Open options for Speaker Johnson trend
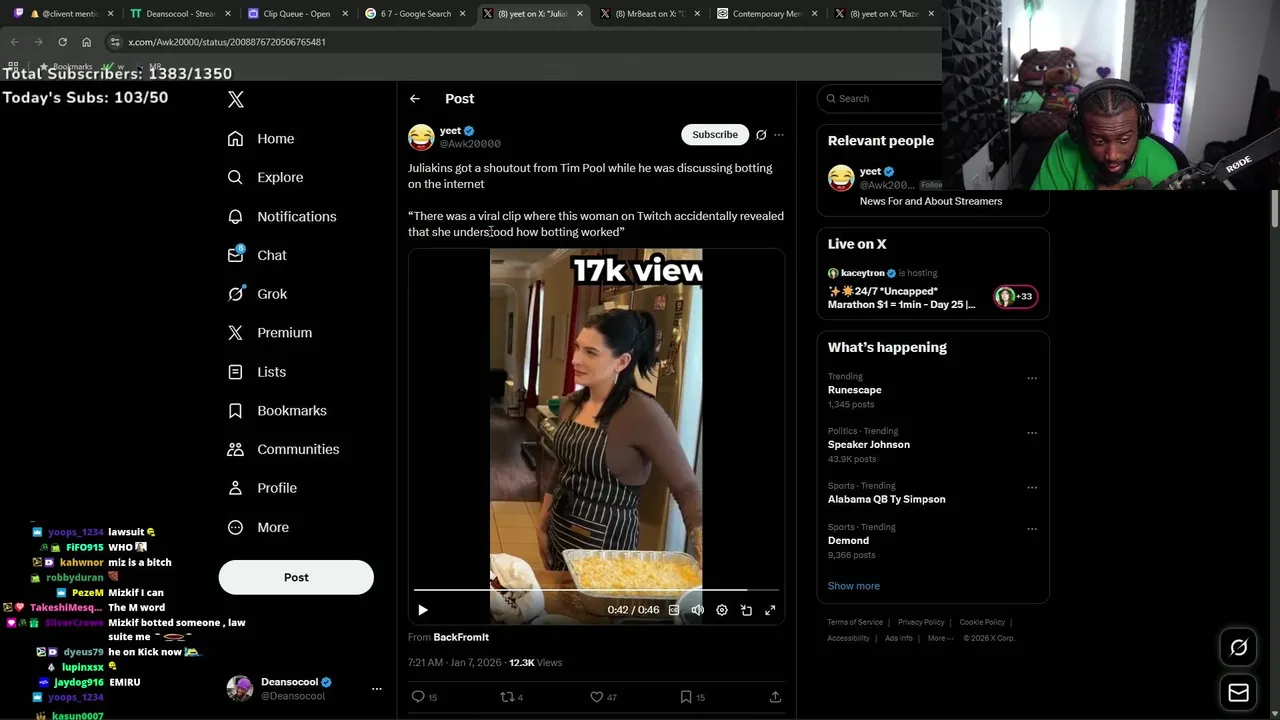The image size is (1280, 720). pyautogui.click(x=1032, y=433)
